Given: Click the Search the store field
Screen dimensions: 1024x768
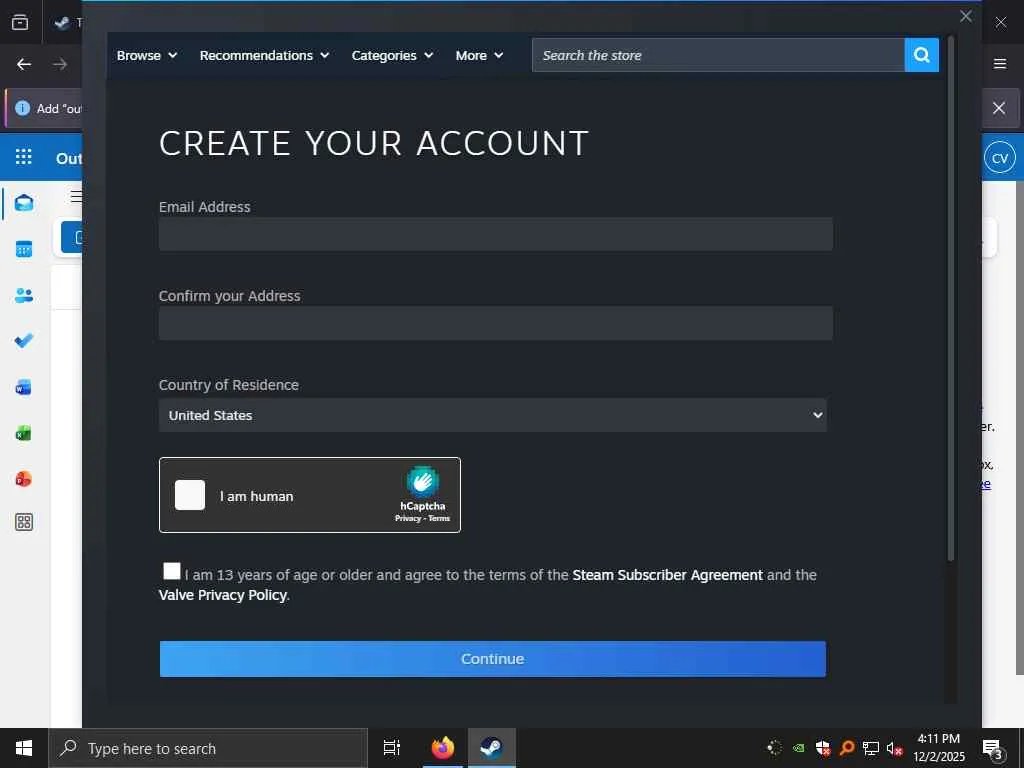Looking at the screenshot, I should coord(718,55).
